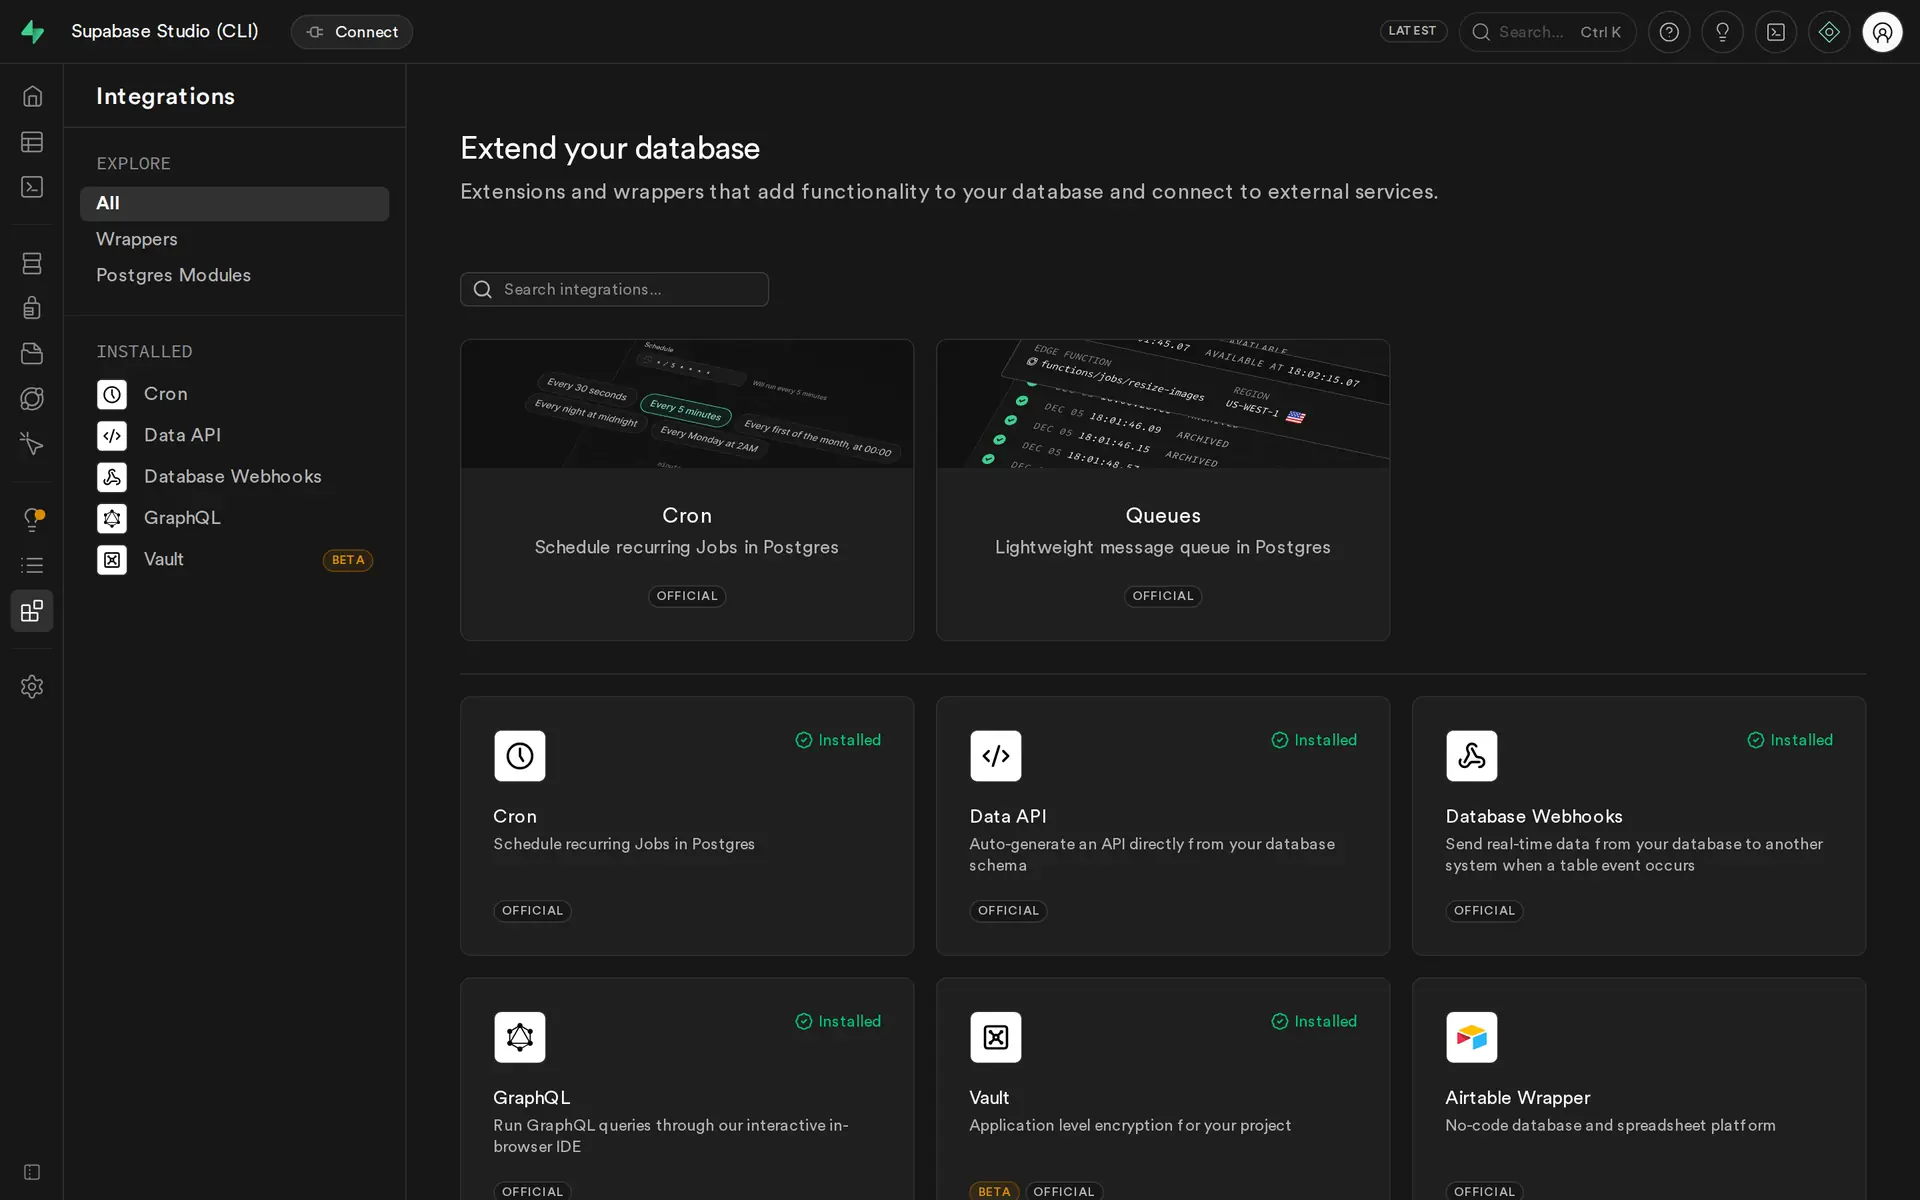Image resolution: width=1920 pixels, height=1200 pixels.
Task: Click the BETA badge beside Vault in sidebar
Action: coord(348,560)
